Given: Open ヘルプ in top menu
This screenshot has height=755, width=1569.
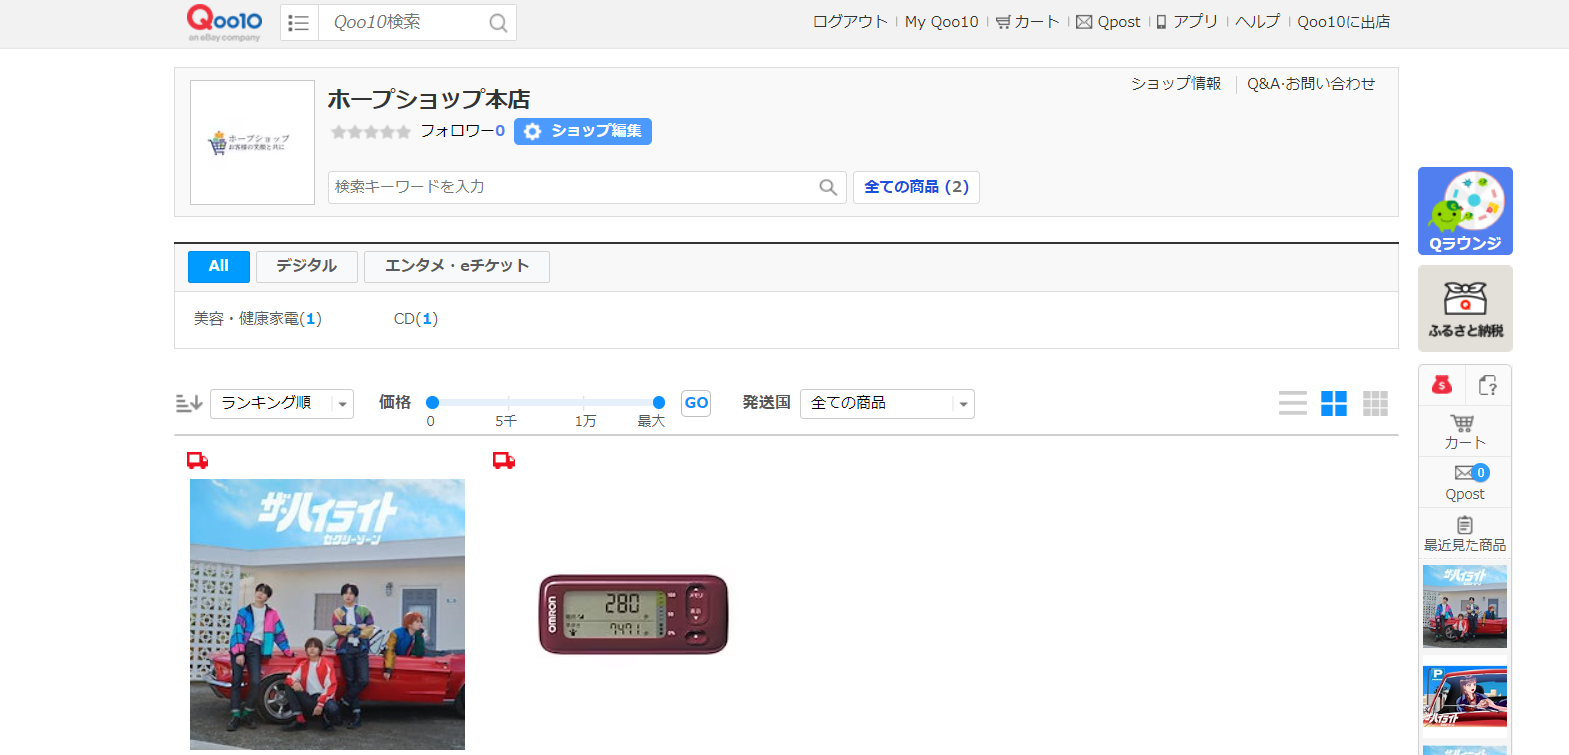Looking at the screenshot, I should pos(1258,22).
